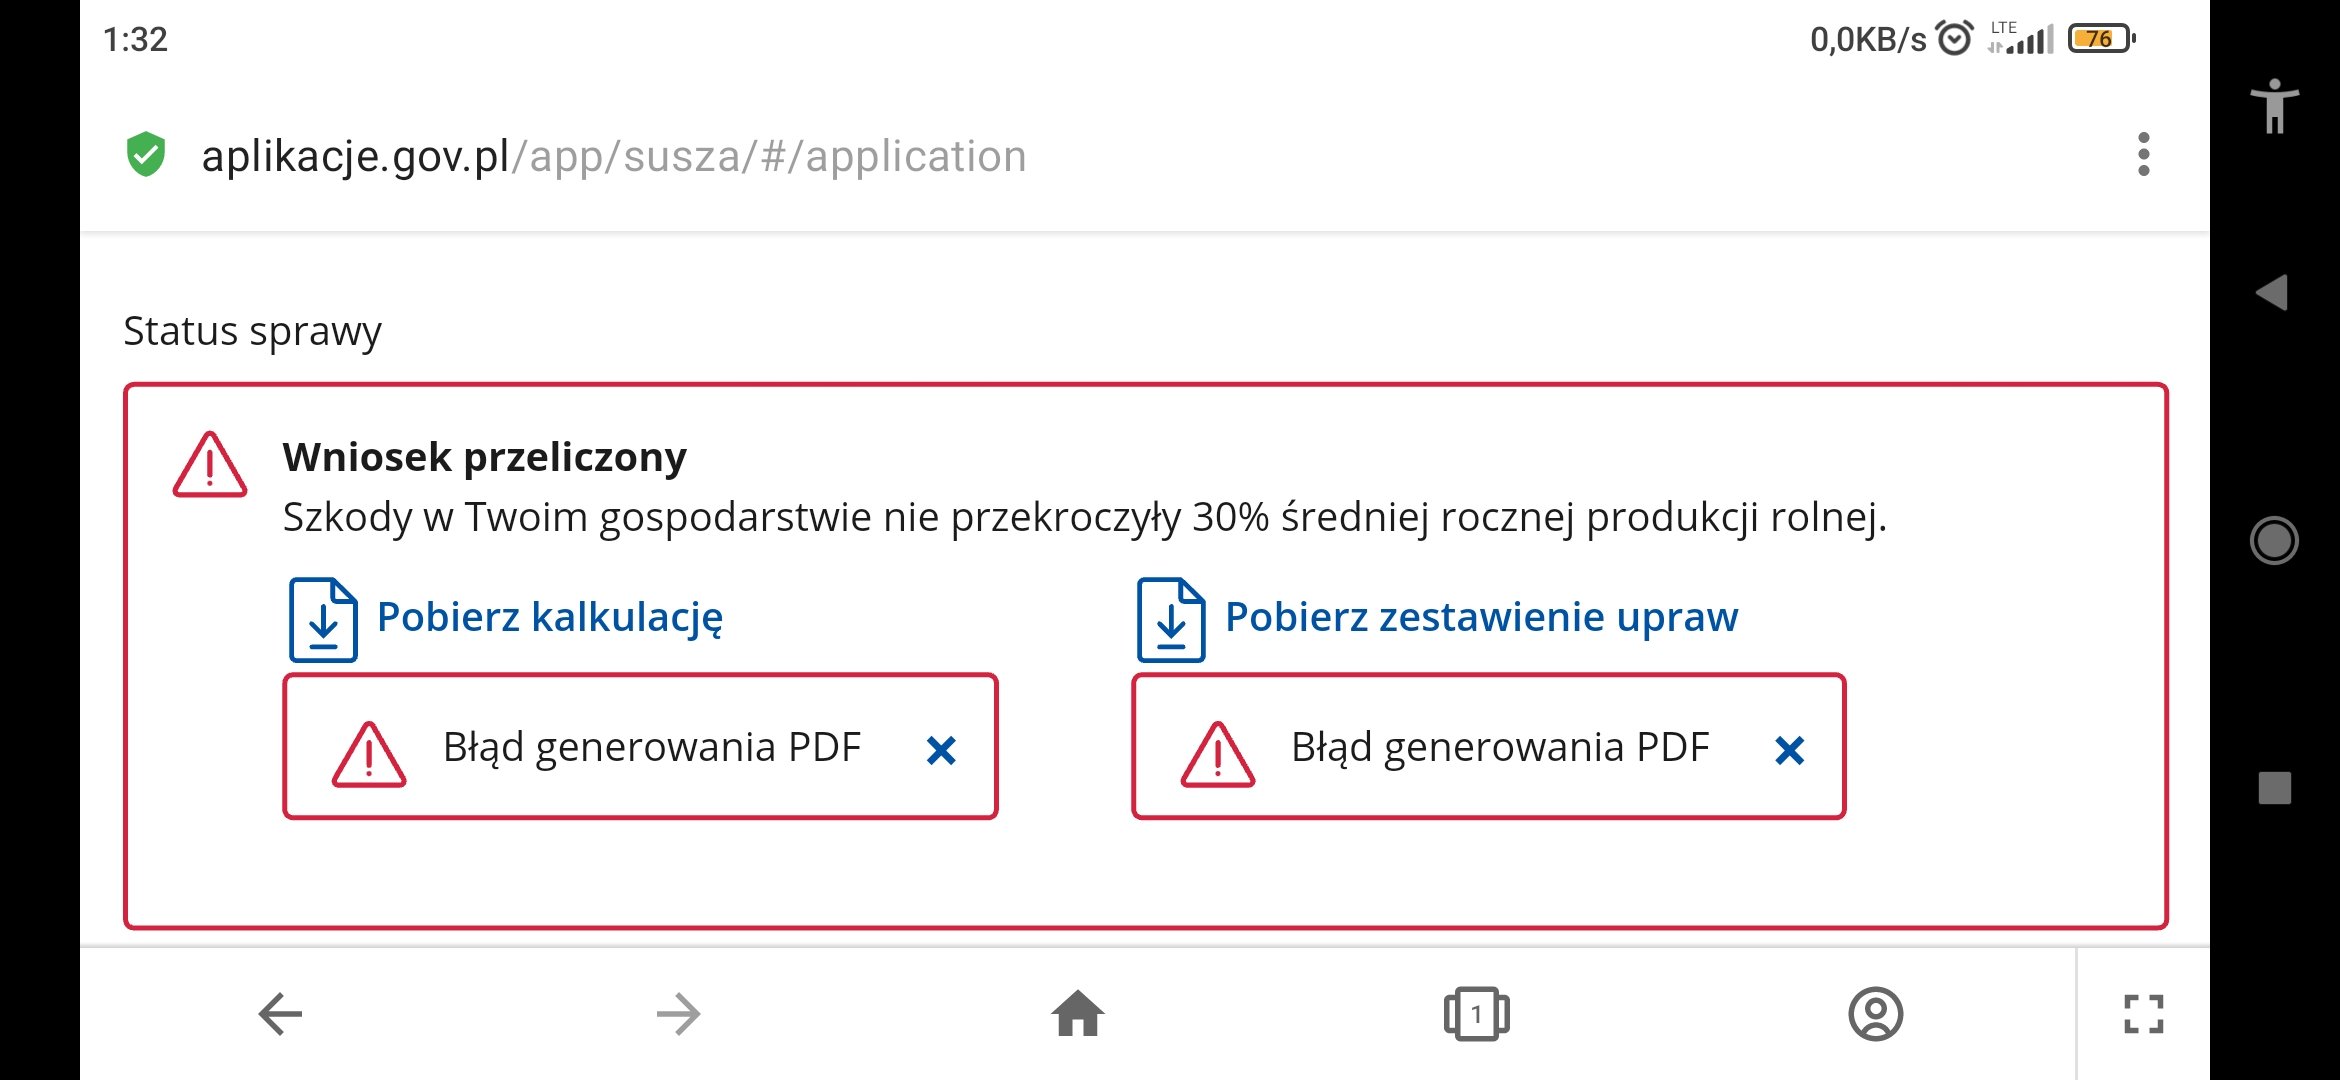Screen dimensions: 2340x1080
Task: Open the browser three-dot menu
Action: [2143, 155]
